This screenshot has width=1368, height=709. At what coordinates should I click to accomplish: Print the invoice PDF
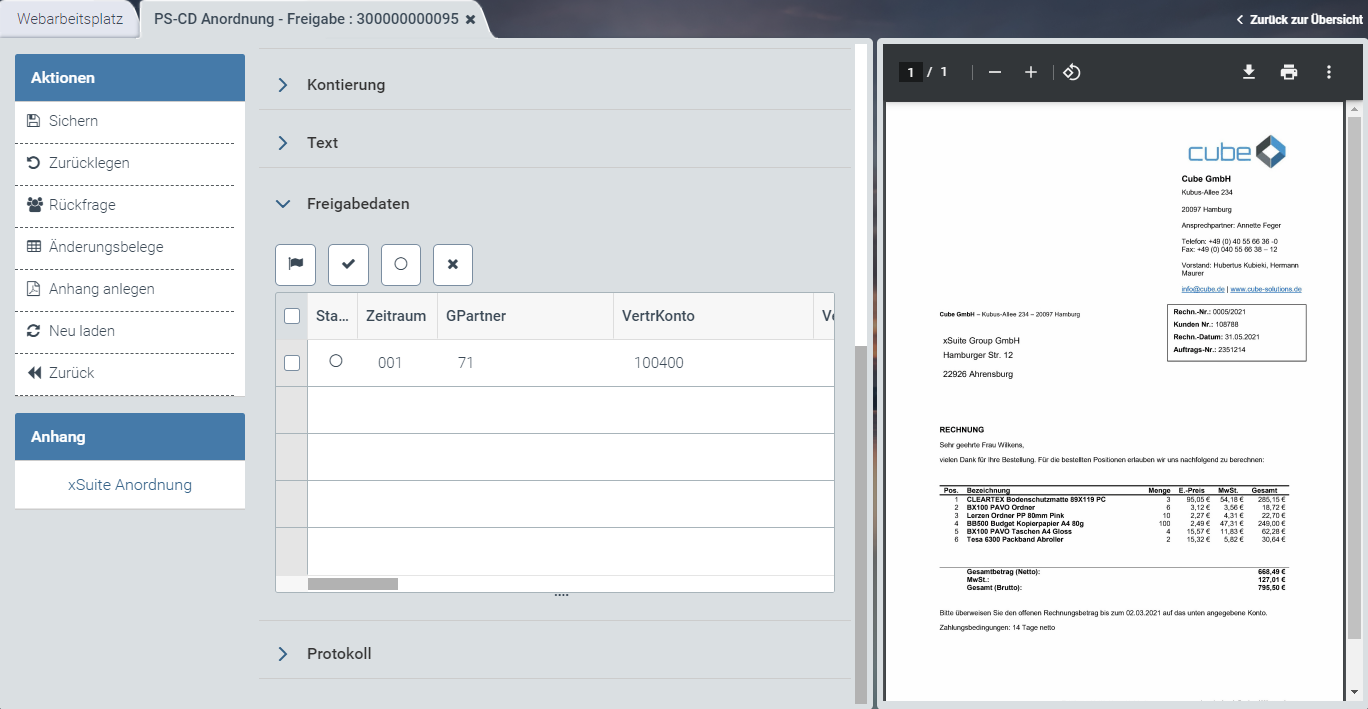[x=1289, y=72]
